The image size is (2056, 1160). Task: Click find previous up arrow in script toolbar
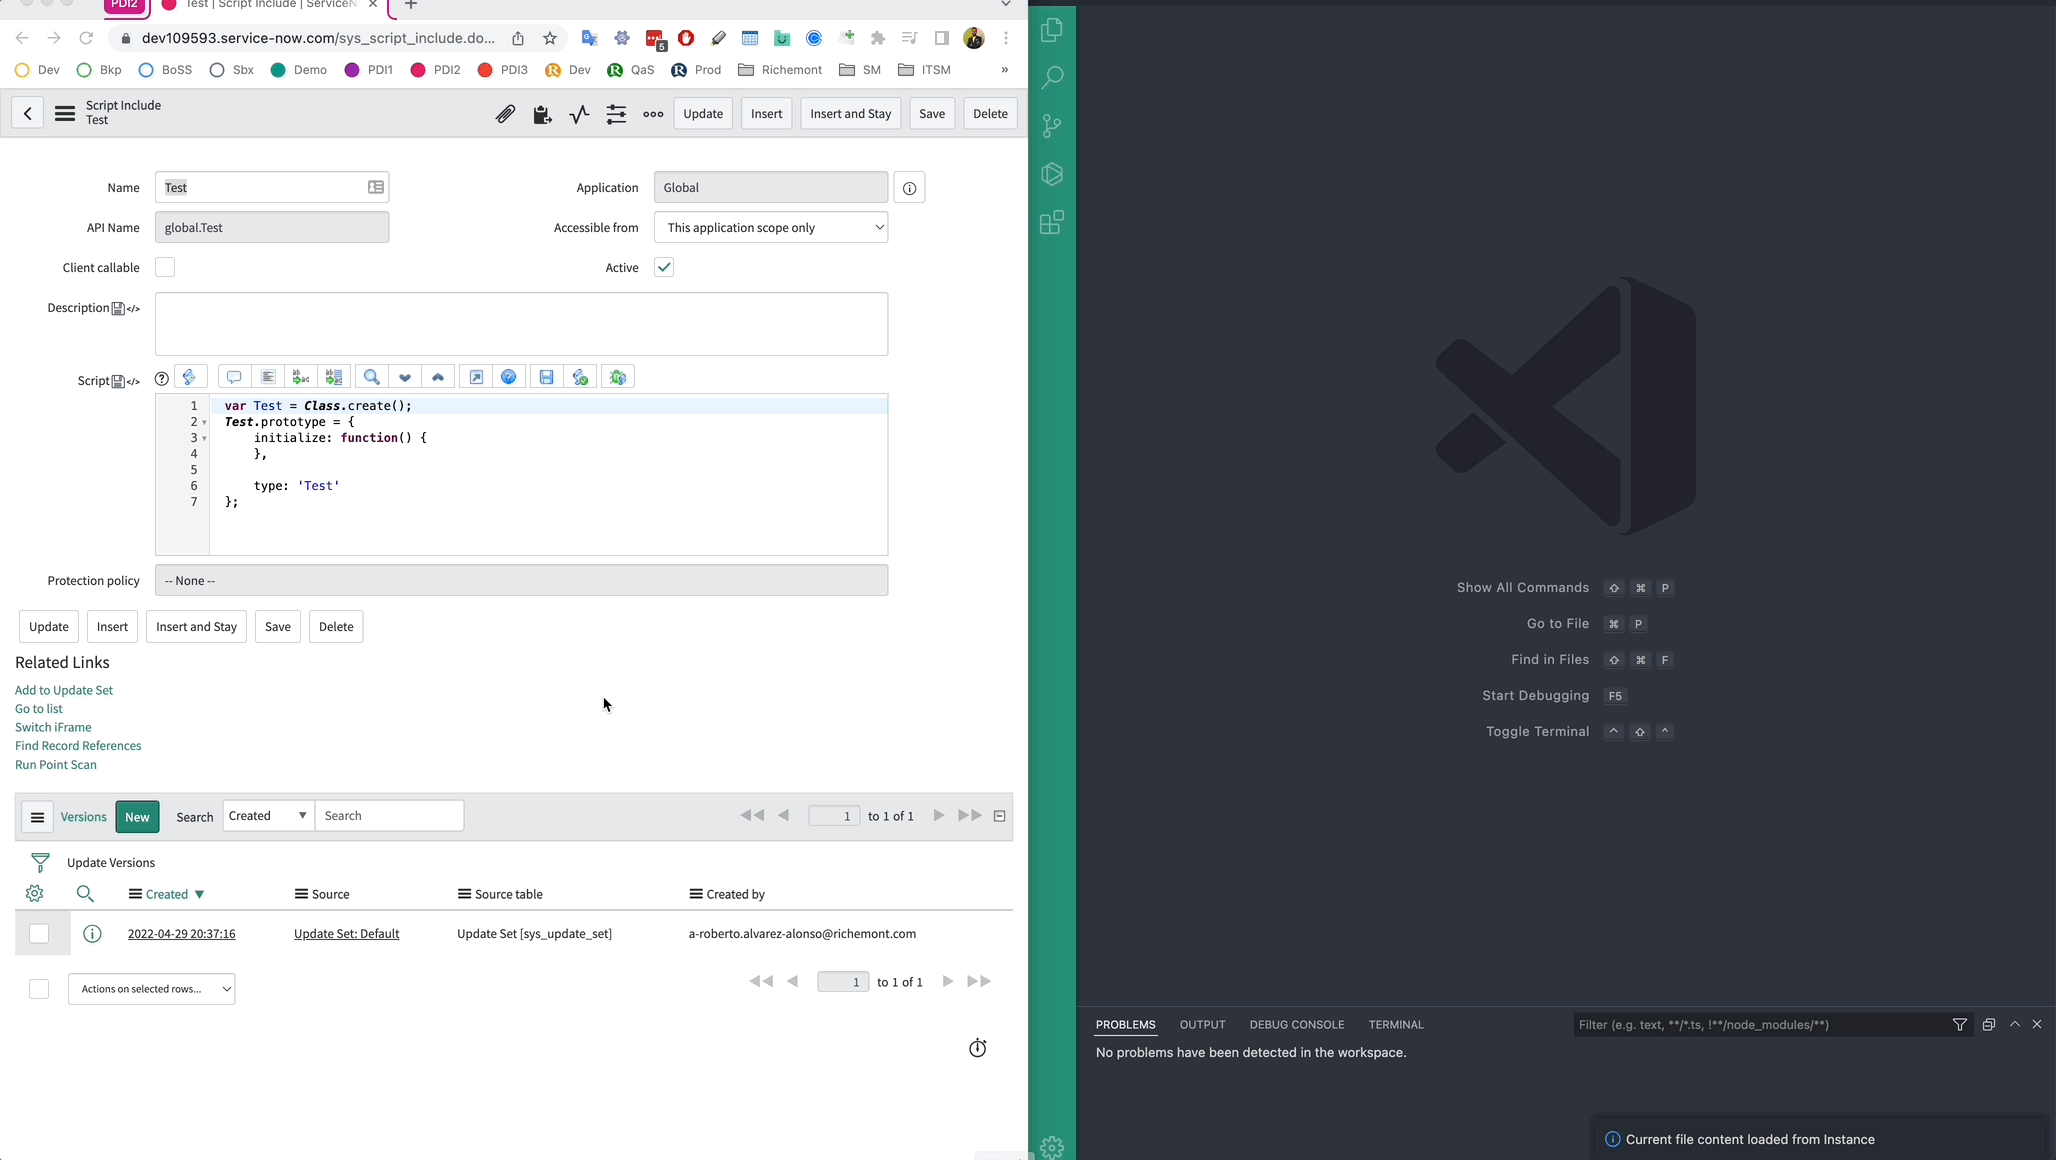point(438,377)
